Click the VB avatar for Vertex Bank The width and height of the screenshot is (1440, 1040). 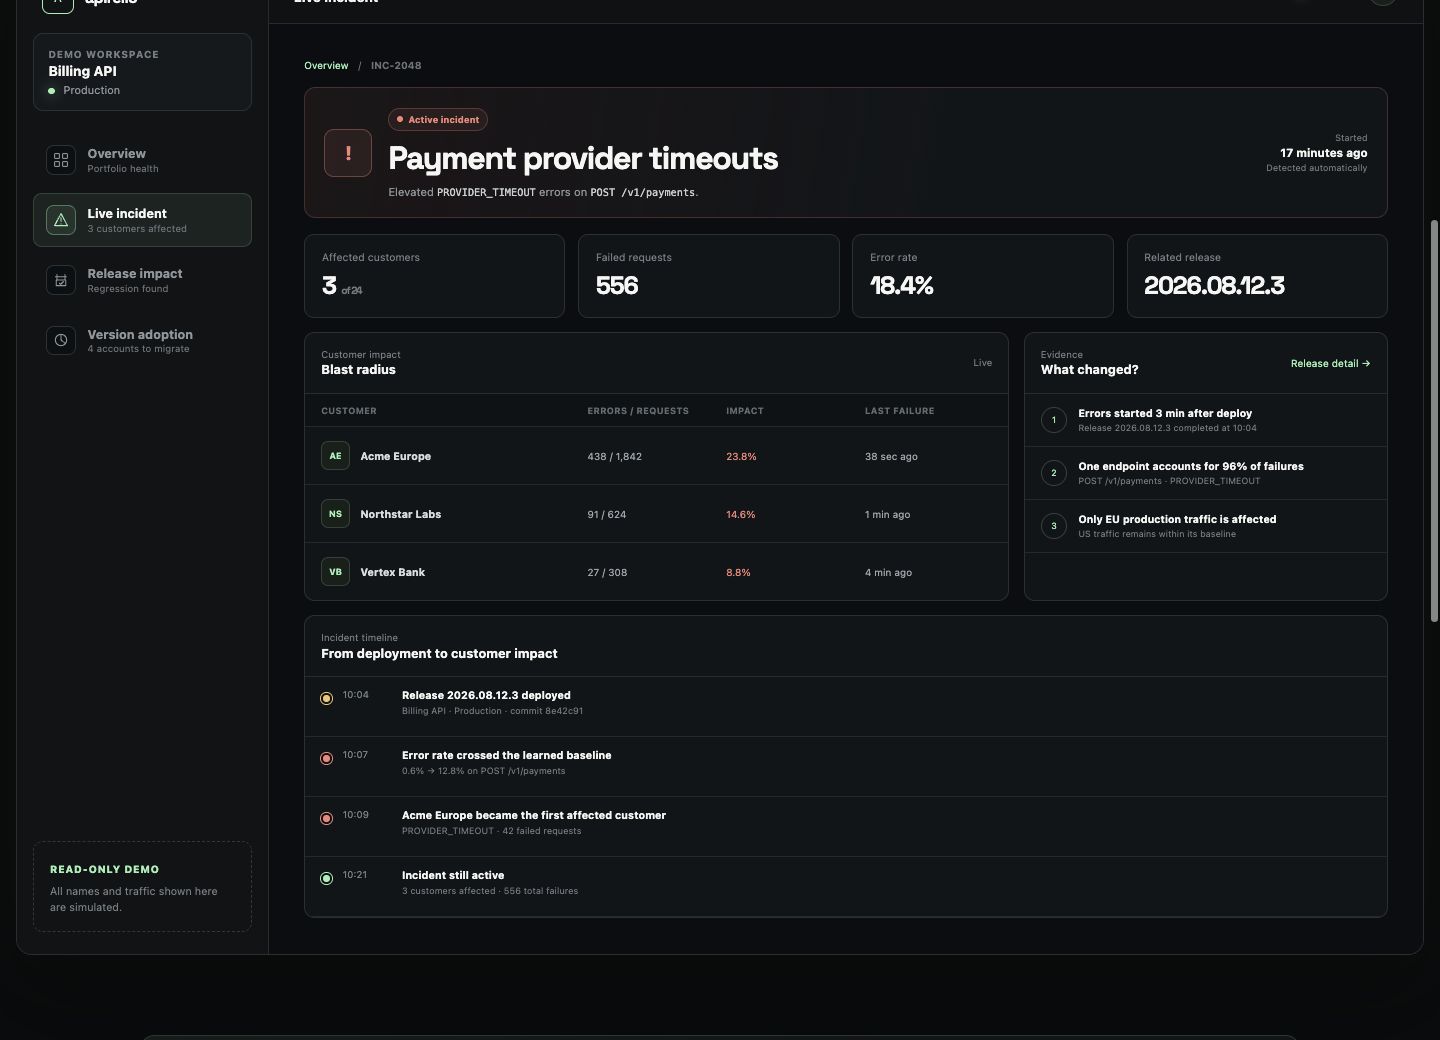(335, 572)
